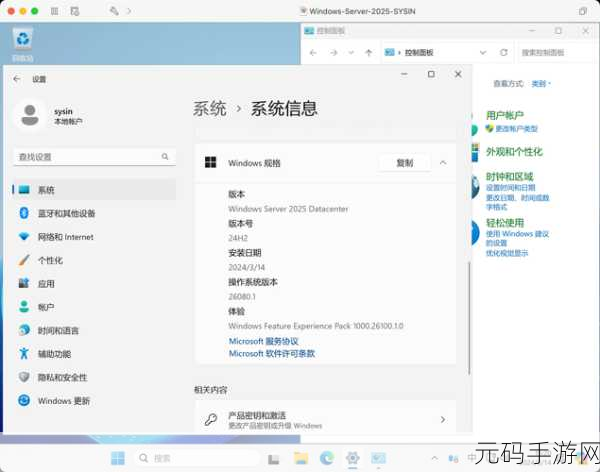Click the 24H2 version value
This screenshot has width=600, height=472.
[238, 238]
